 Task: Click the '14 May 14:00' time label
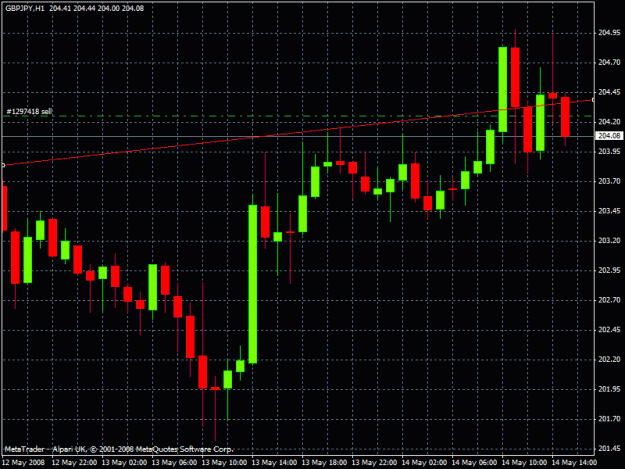(x=574, y=463)
